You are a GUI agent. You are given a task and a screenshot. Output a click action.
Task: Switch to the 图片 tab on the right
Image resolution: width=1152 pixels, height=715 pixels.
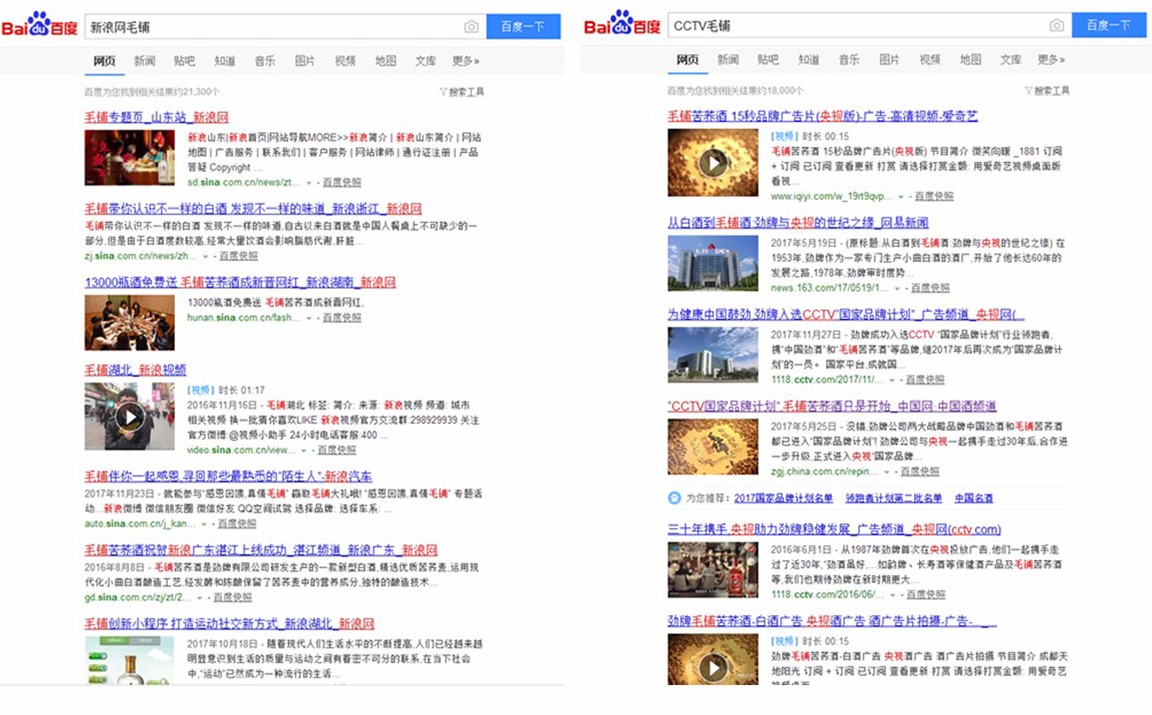pos(889,60)
